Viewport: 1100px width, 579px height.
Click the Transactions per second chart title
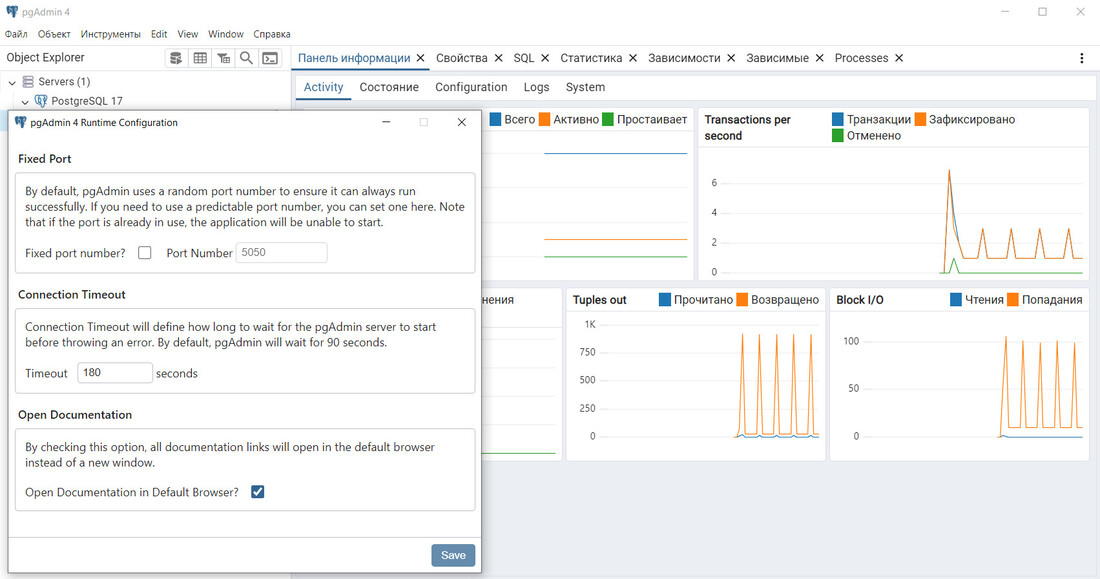[x=748, y=128]
